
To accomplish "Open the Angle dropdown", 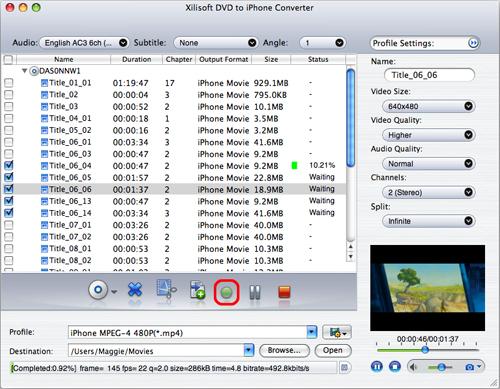I will pos(323,43).
